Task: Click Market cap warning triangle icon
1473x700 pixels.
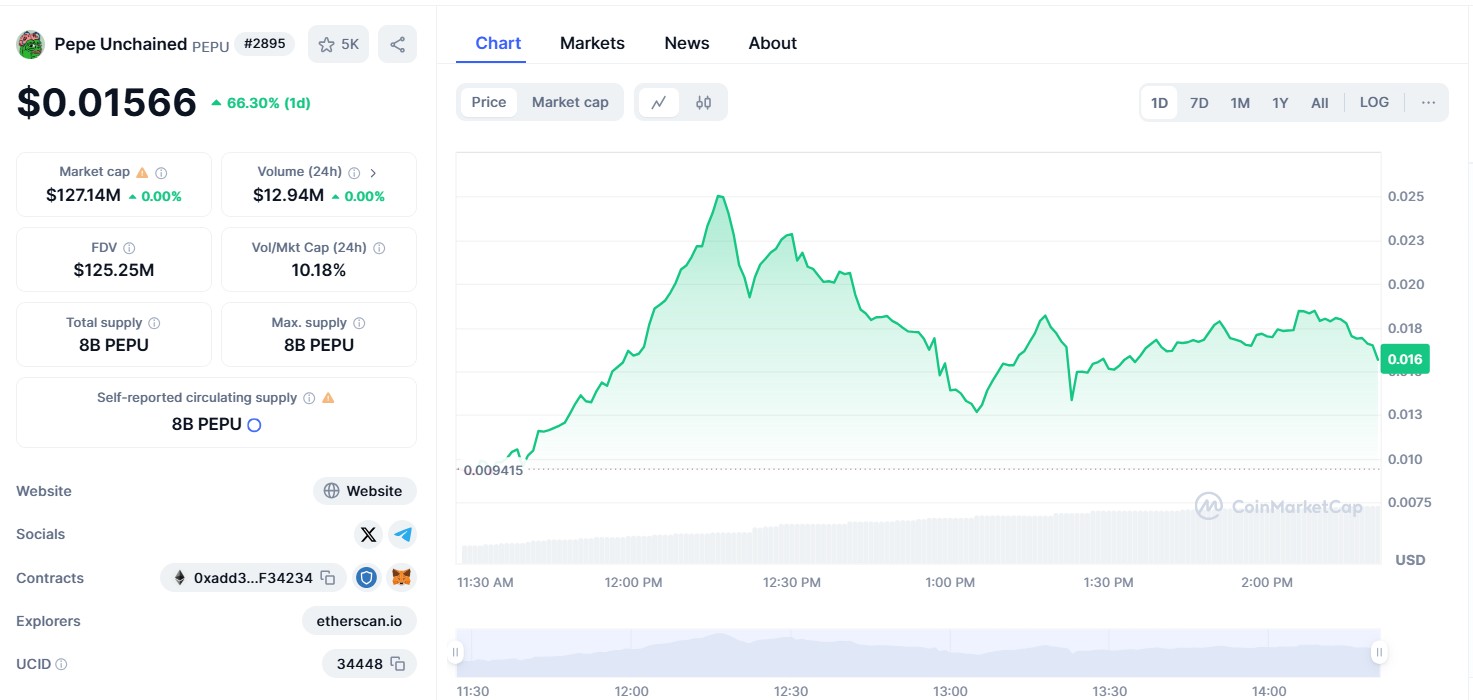Action: (142, 172)
